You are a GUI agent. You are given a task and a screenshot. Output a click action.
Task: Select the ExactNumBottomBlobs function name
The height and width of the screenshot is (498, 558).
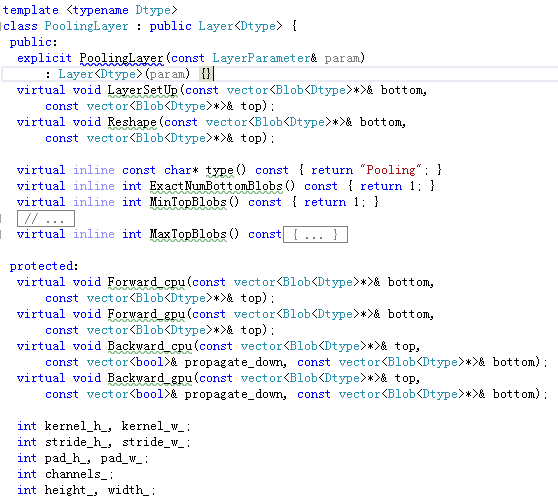(x=216, y=186)
